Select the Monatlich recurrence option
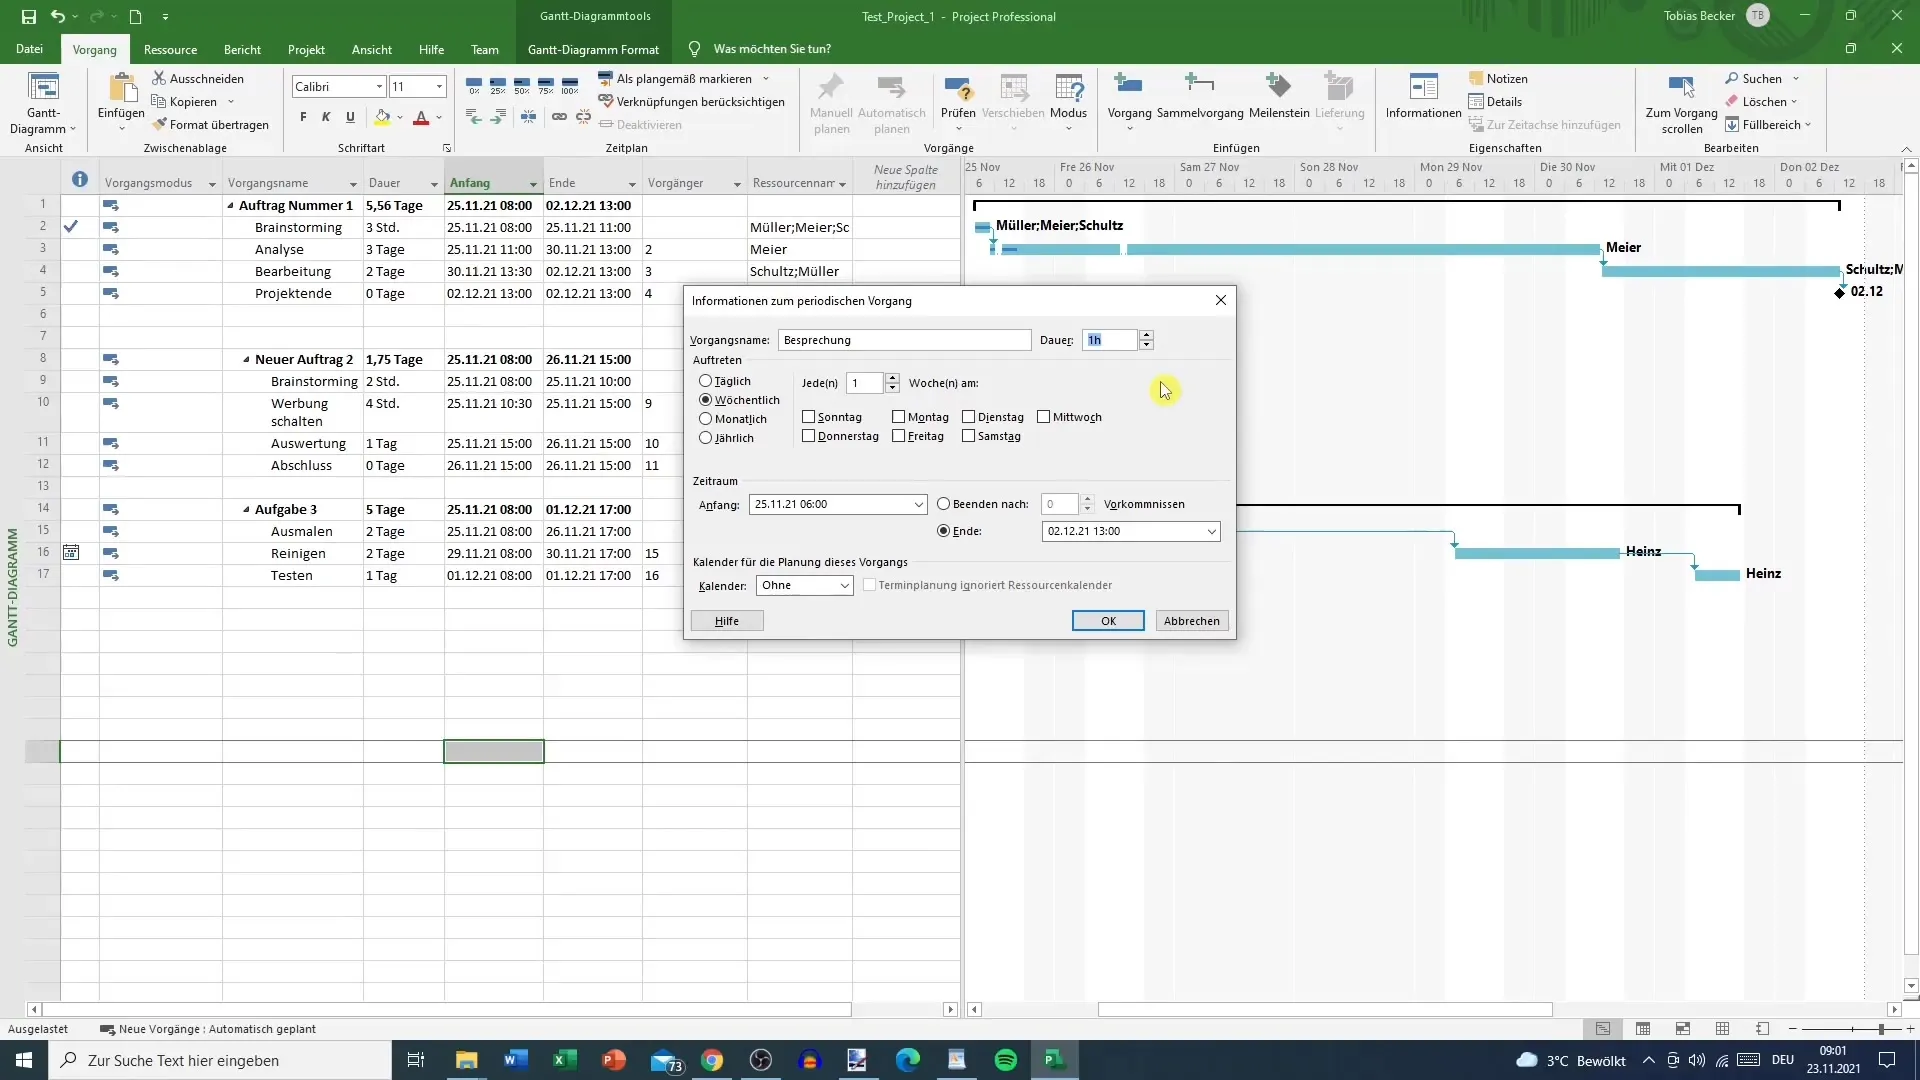The height and width of the screenshot is (1080, 1920). click(x=705, y=419)
